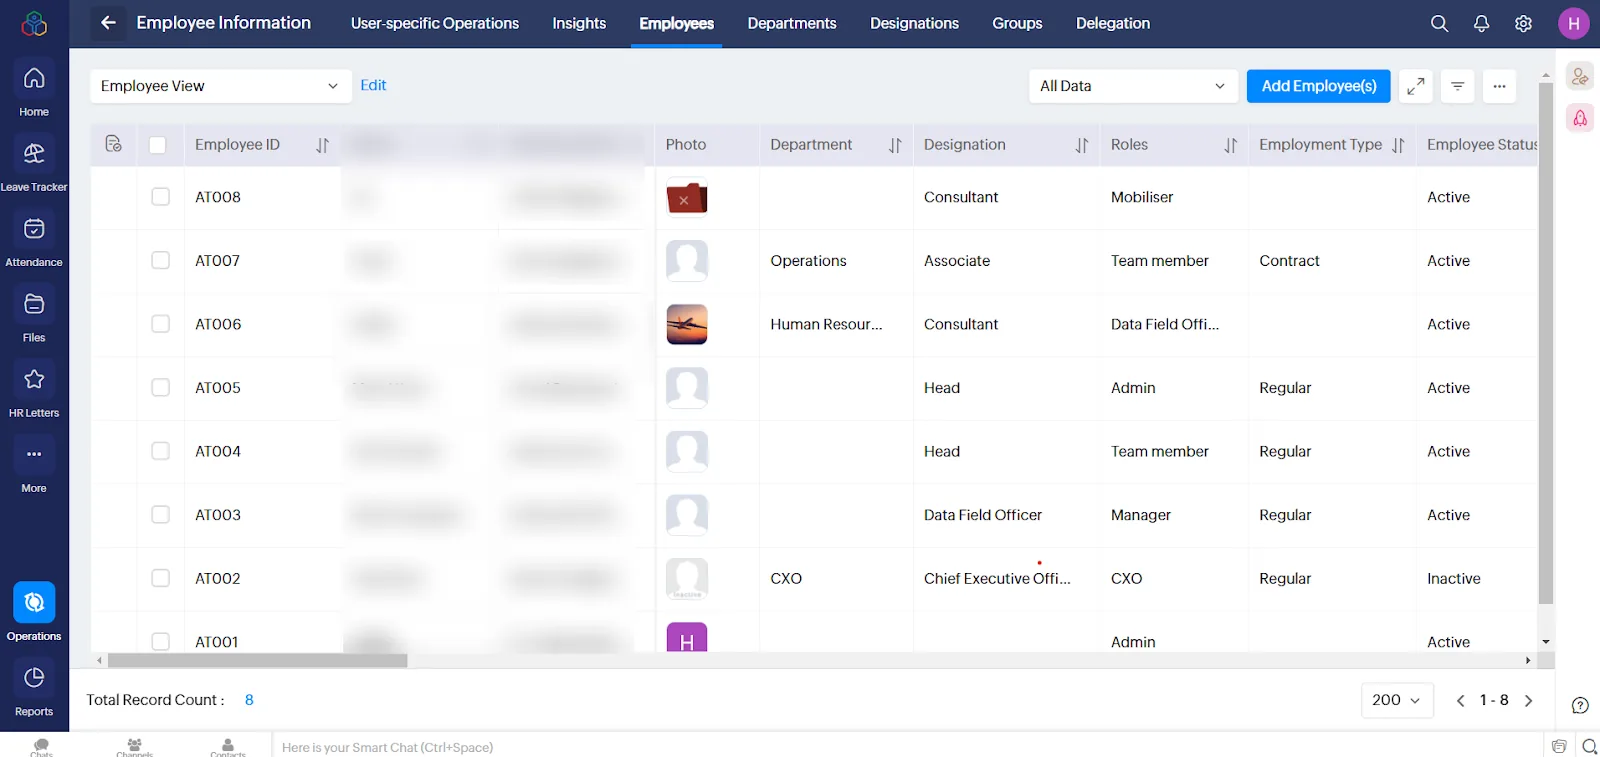
Task: Open the 200 records-per-page dropdown
Action: point(1397,700)
